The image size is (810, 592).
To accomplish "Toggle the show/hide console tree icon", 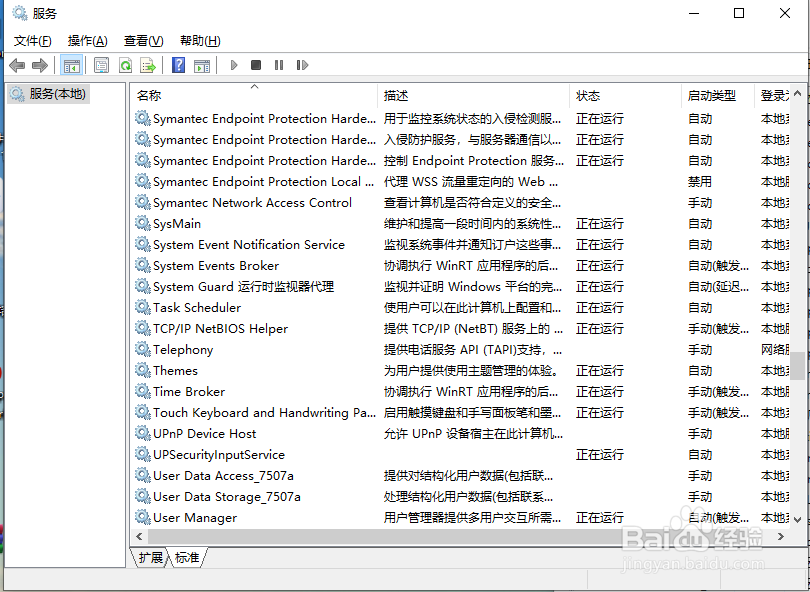I will pyautogui.click(x=71, y=65).
